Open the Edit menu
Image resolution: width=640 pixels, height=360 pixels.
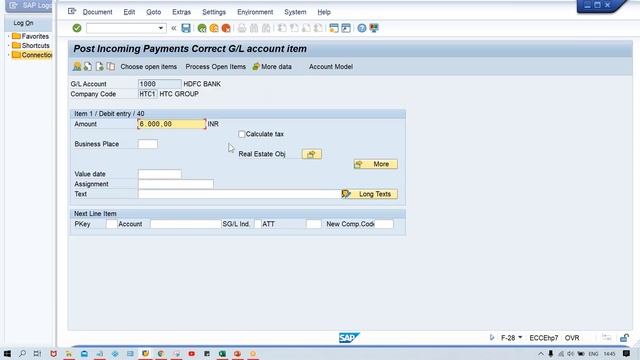coord(129,12)
